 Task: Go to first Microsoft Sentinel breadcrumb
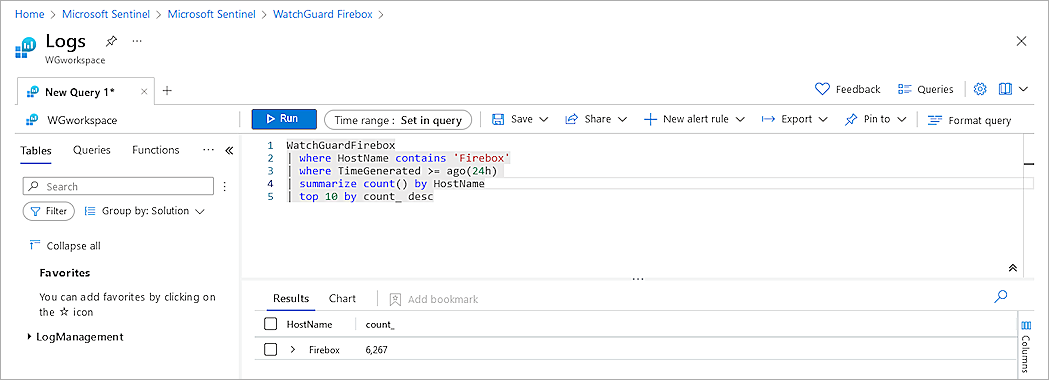click(x=106, y=13)
